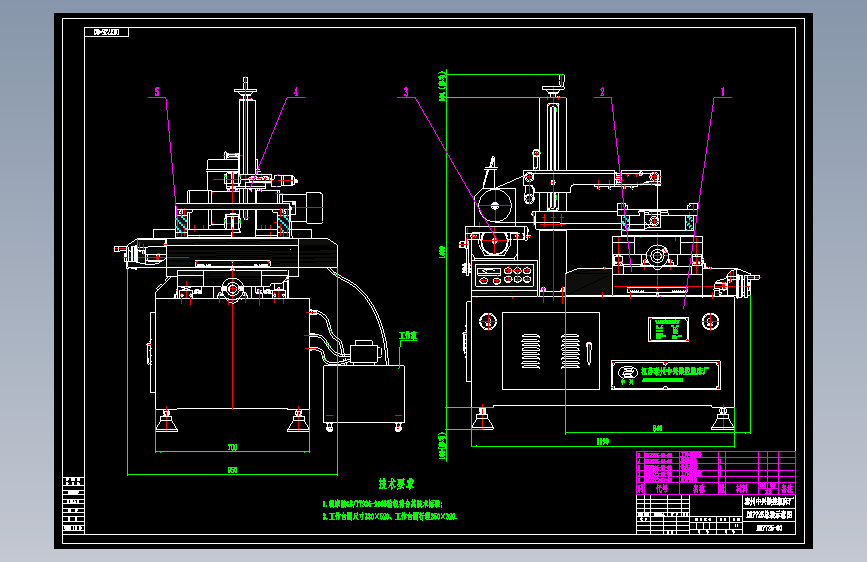Select the revision table on left border
This screenshot has height=562, width=867.
tap(74, 505)
